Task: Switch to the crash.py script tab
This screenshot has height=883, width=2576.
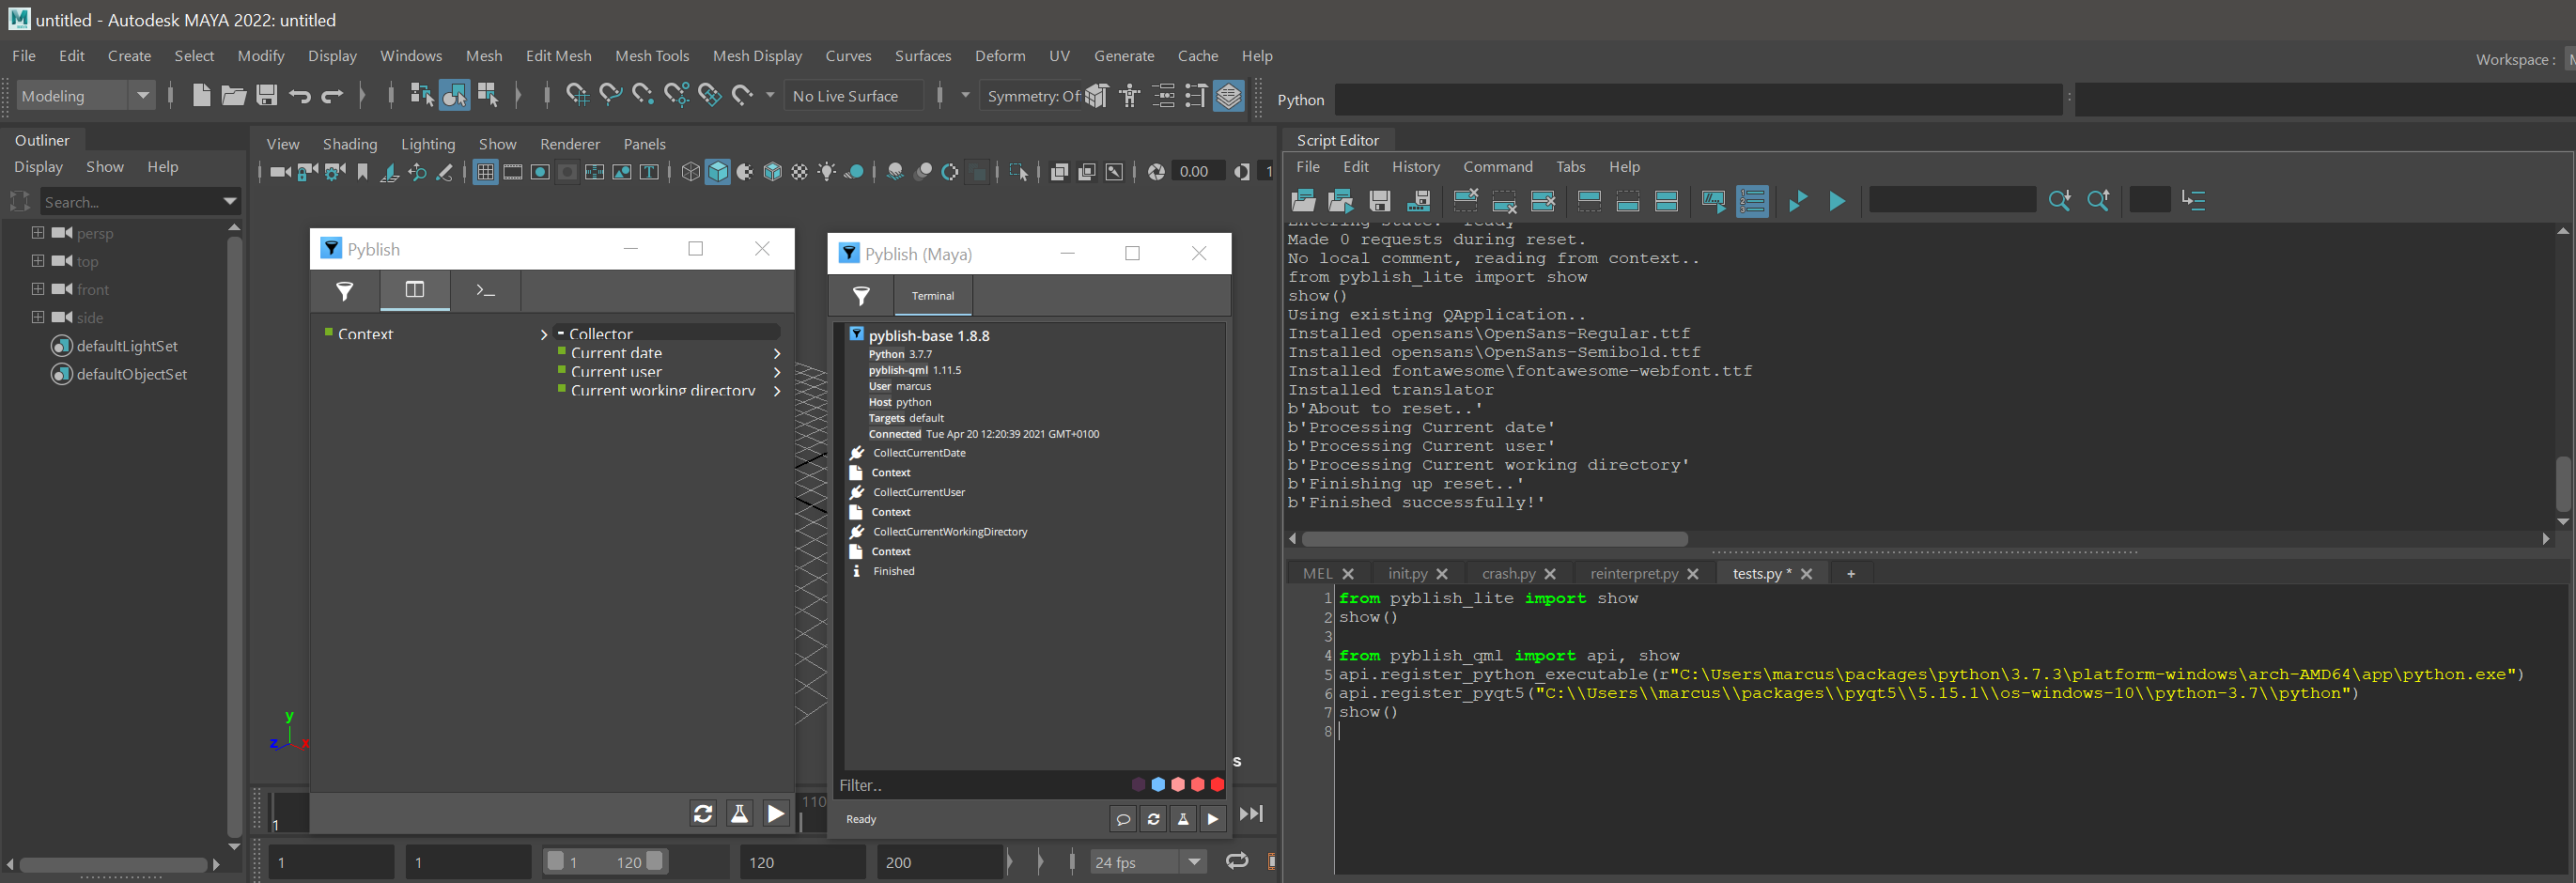Action: click(x=1507, y=573)
